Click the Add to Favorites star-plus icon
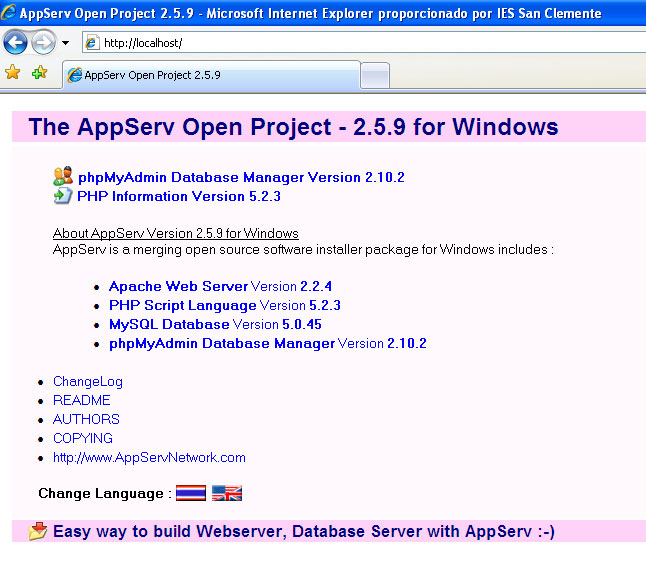Viewport: 646px width, 564px height. click(40, 72)
